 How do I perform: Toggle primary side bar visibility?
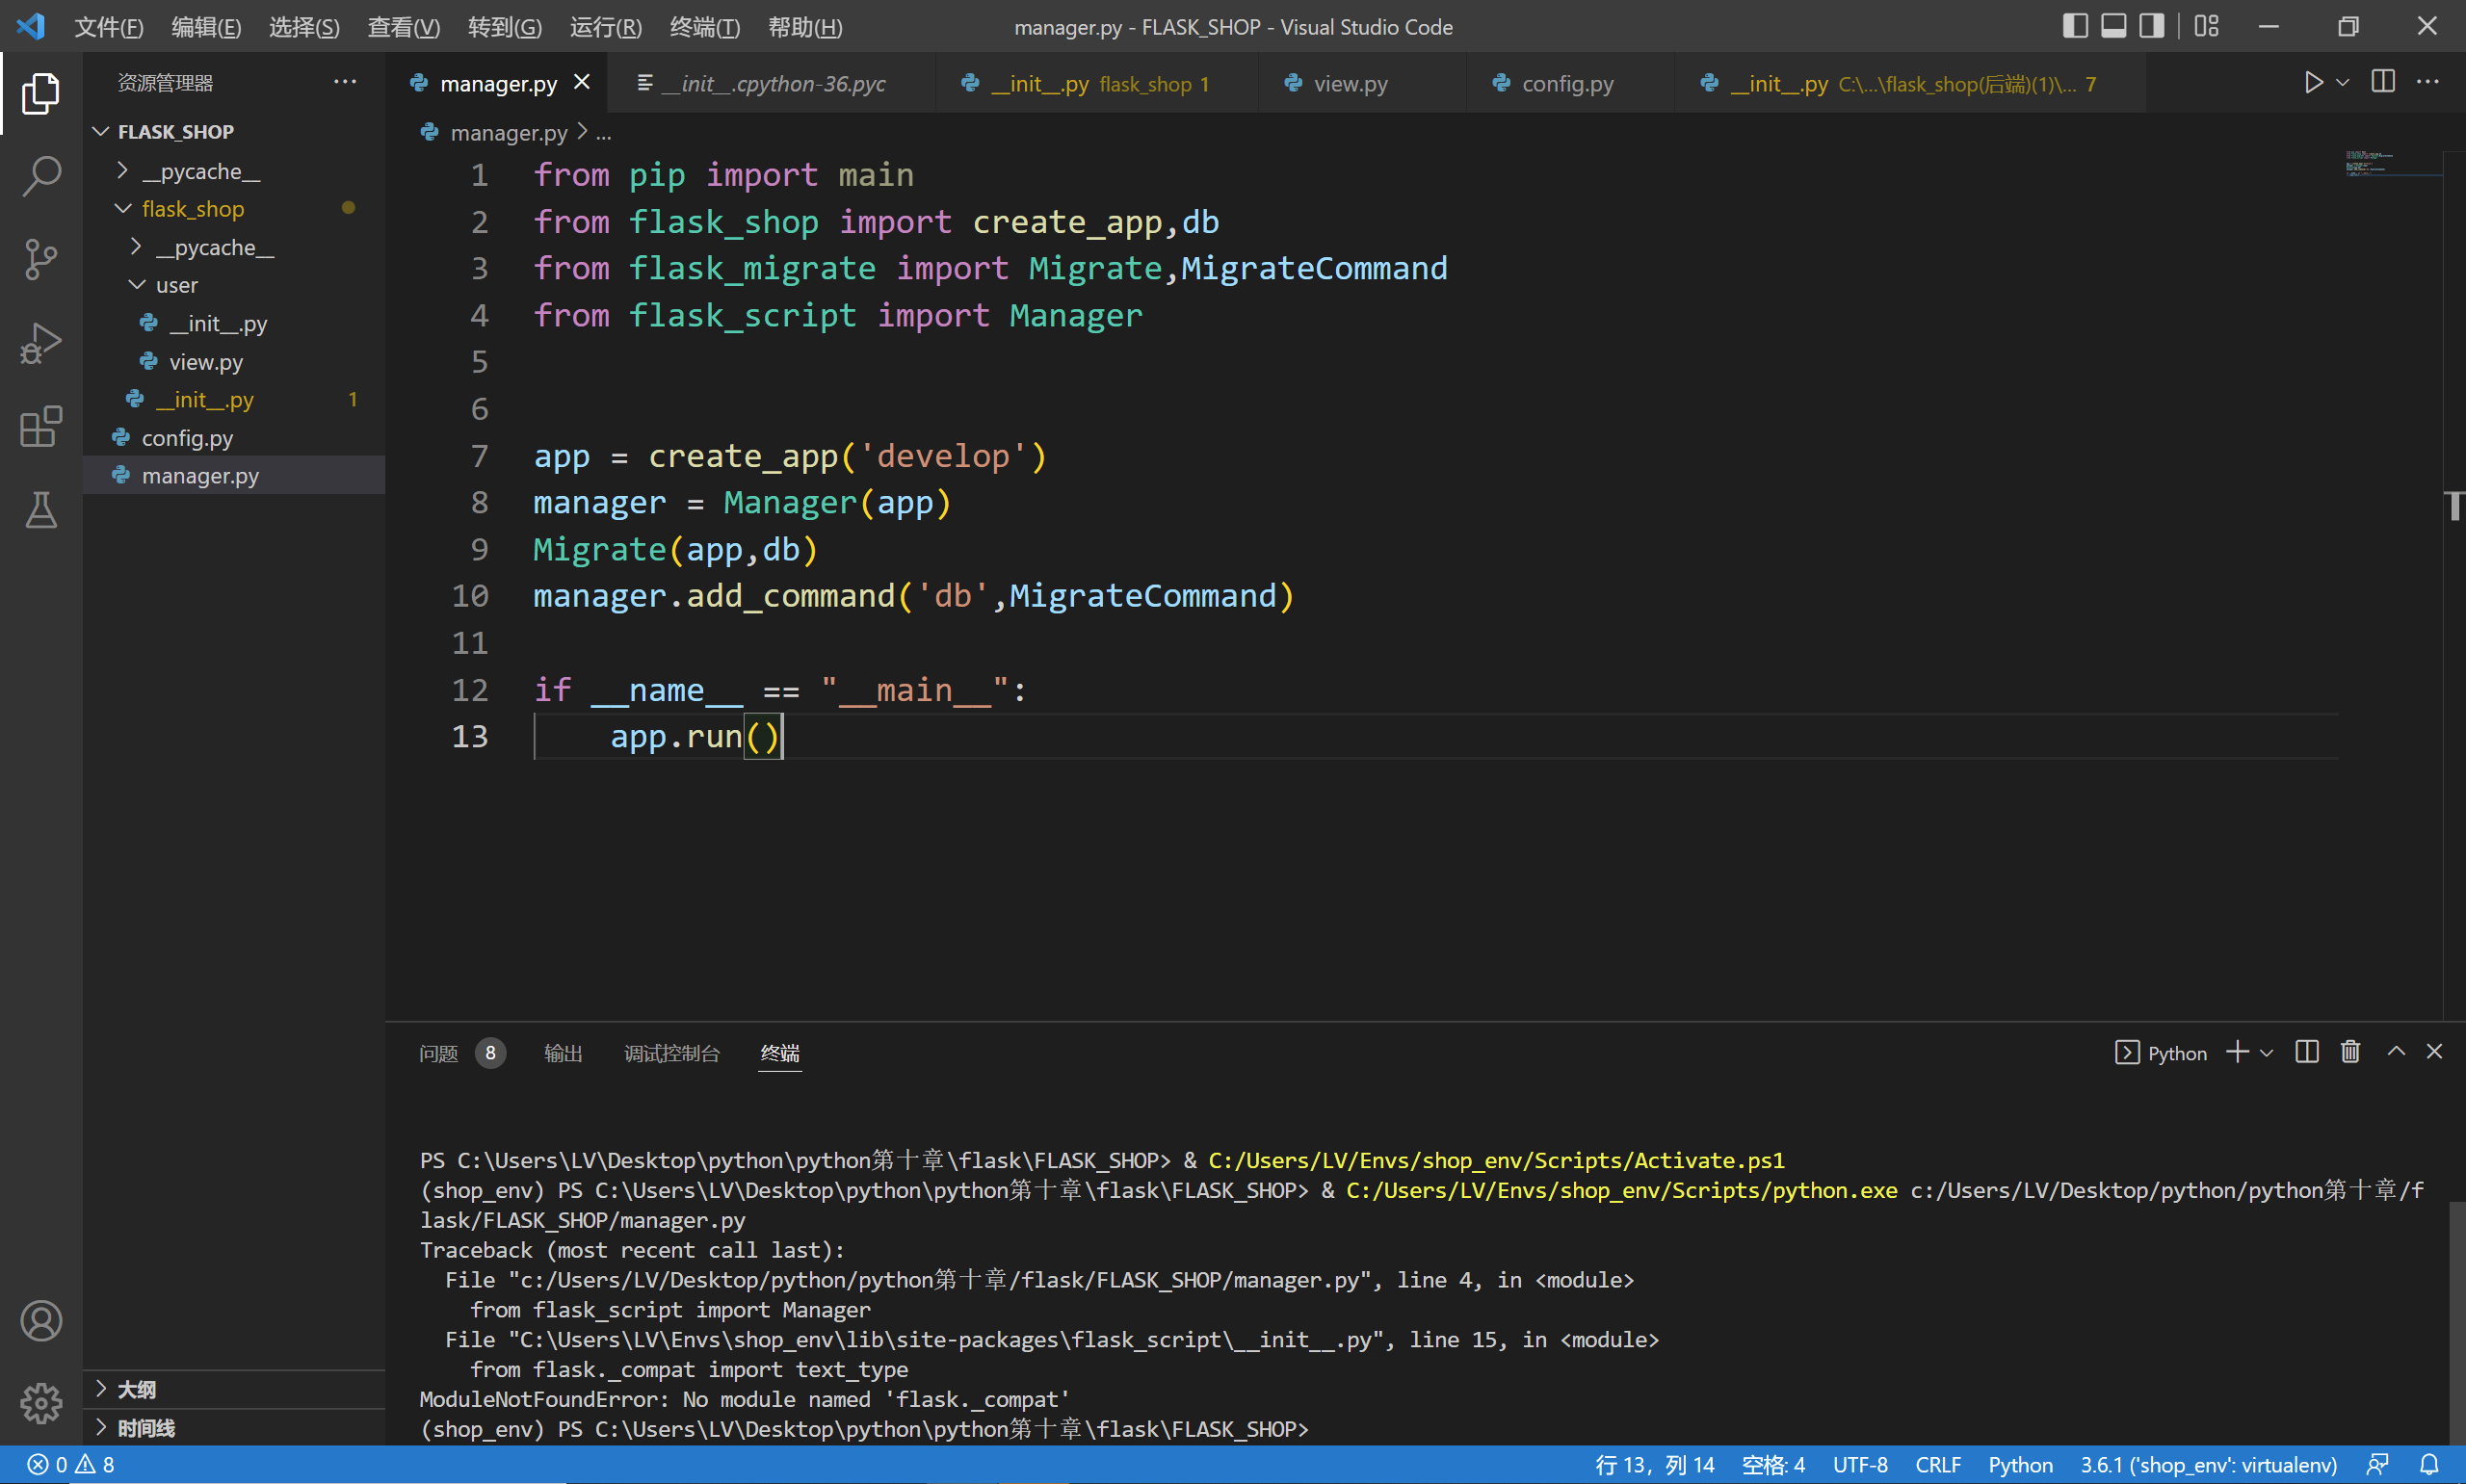[x=2076, y=26]
